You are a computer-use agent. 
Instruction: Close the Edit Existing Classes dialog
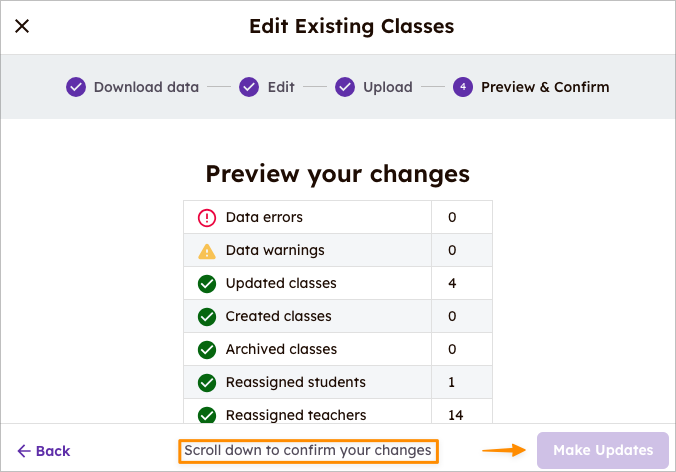coord(22,26)
